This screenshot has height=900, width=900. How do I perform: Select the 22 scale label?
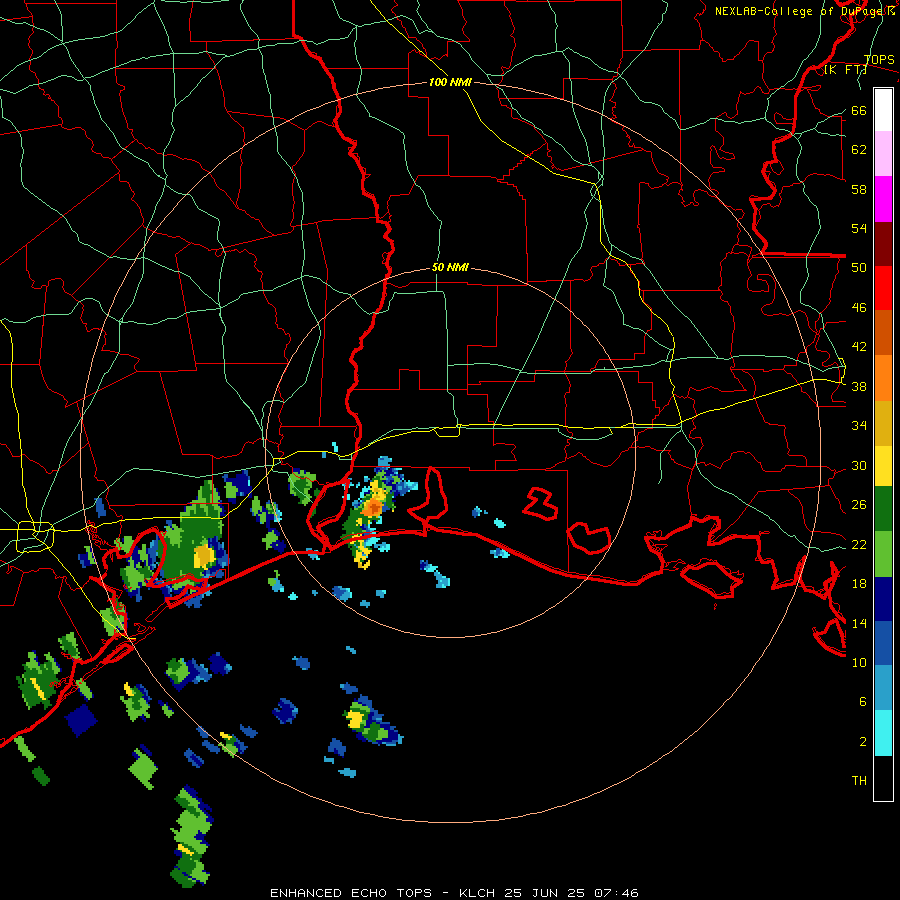859,544
